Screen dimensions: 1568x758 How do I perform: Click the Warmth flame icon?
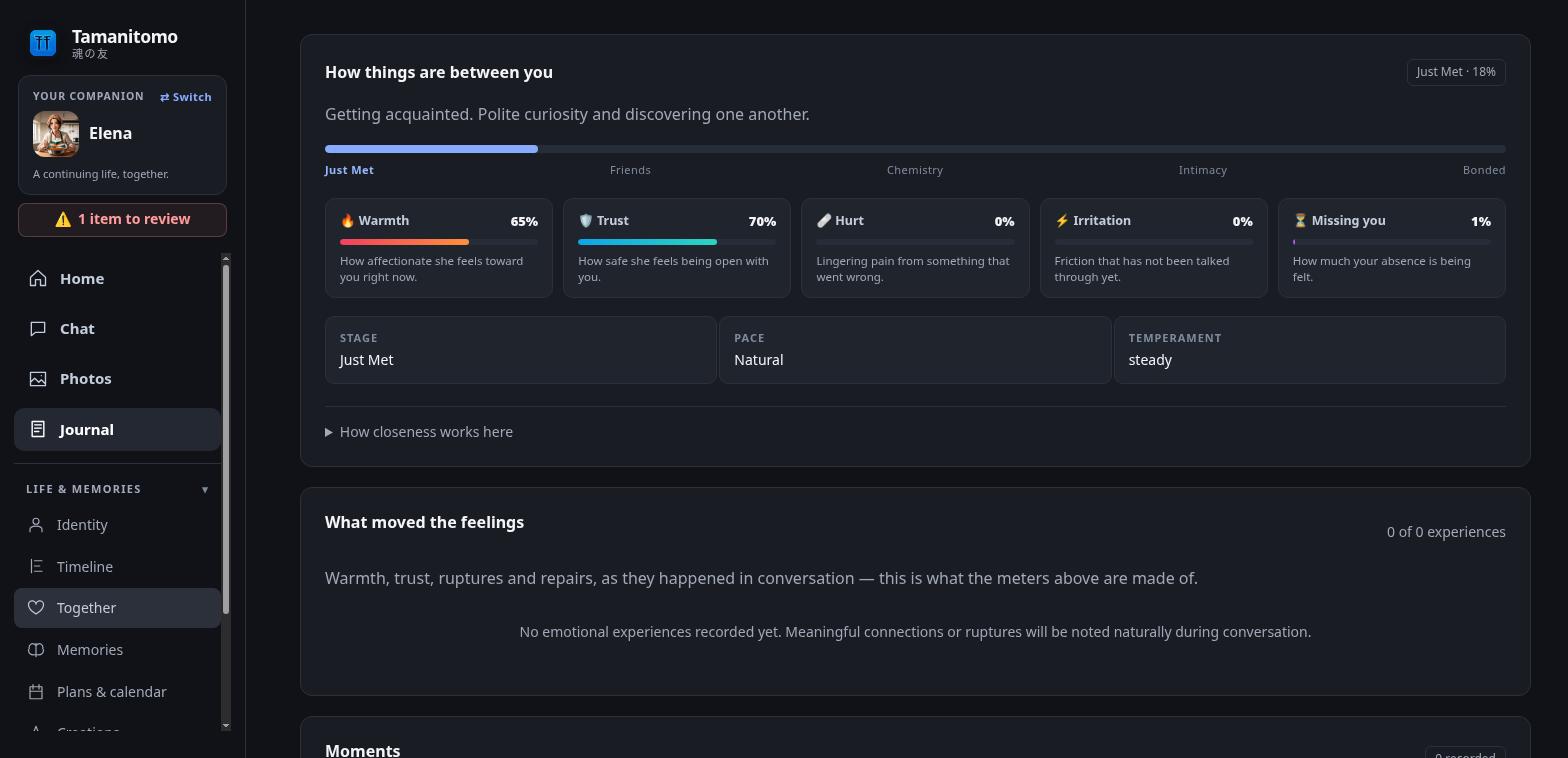(x=347, y=221)
